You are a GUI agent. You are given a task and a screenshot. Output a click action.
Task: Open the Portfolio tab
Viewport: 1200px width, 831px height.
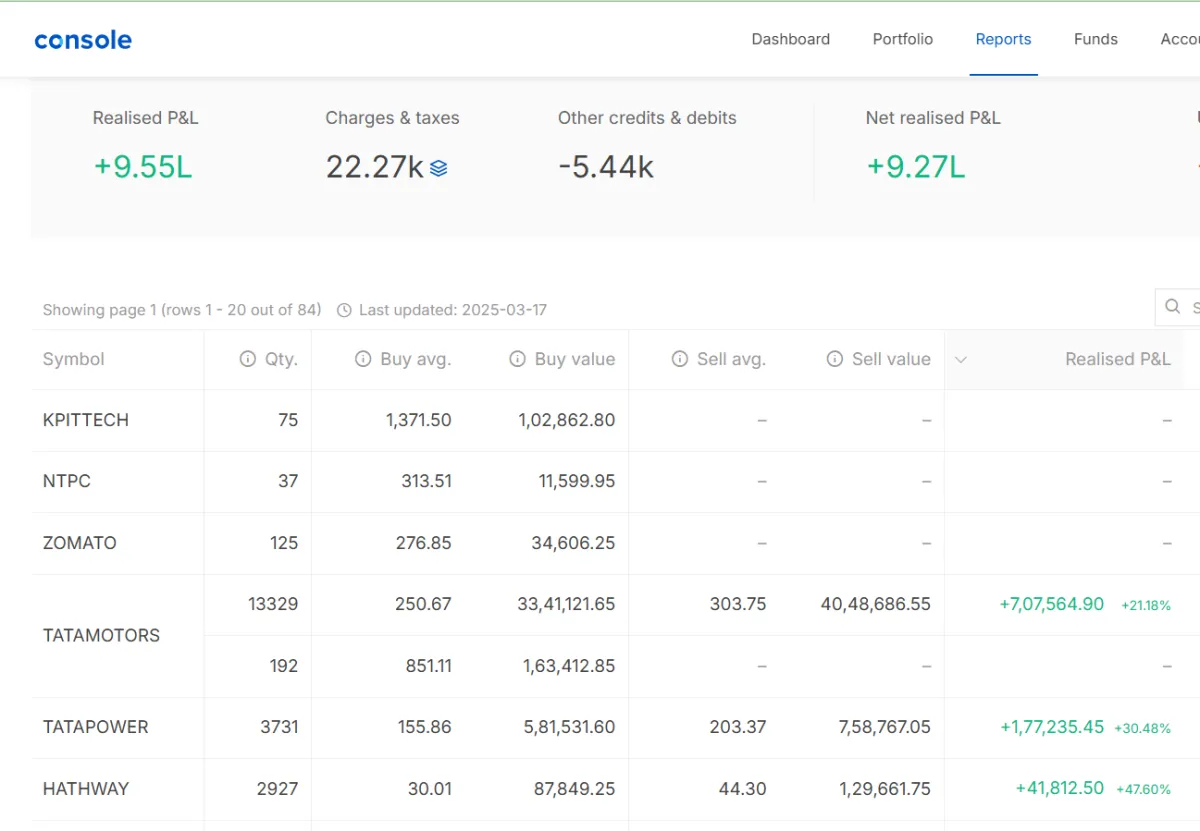[x=903, y=39]
